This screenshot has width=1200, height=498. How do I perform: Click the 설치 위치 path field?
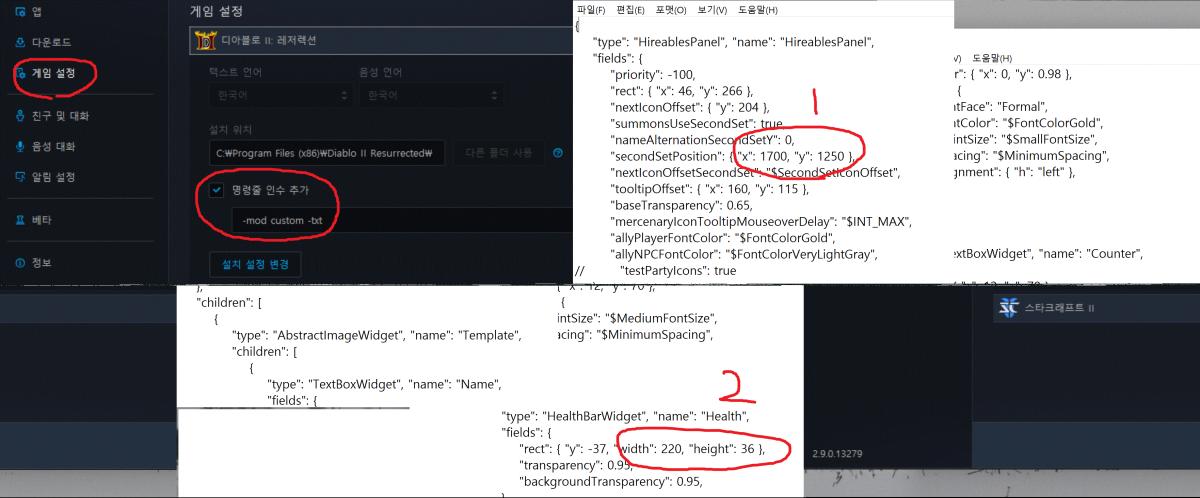pyautogui.click(x=326, y=154)
